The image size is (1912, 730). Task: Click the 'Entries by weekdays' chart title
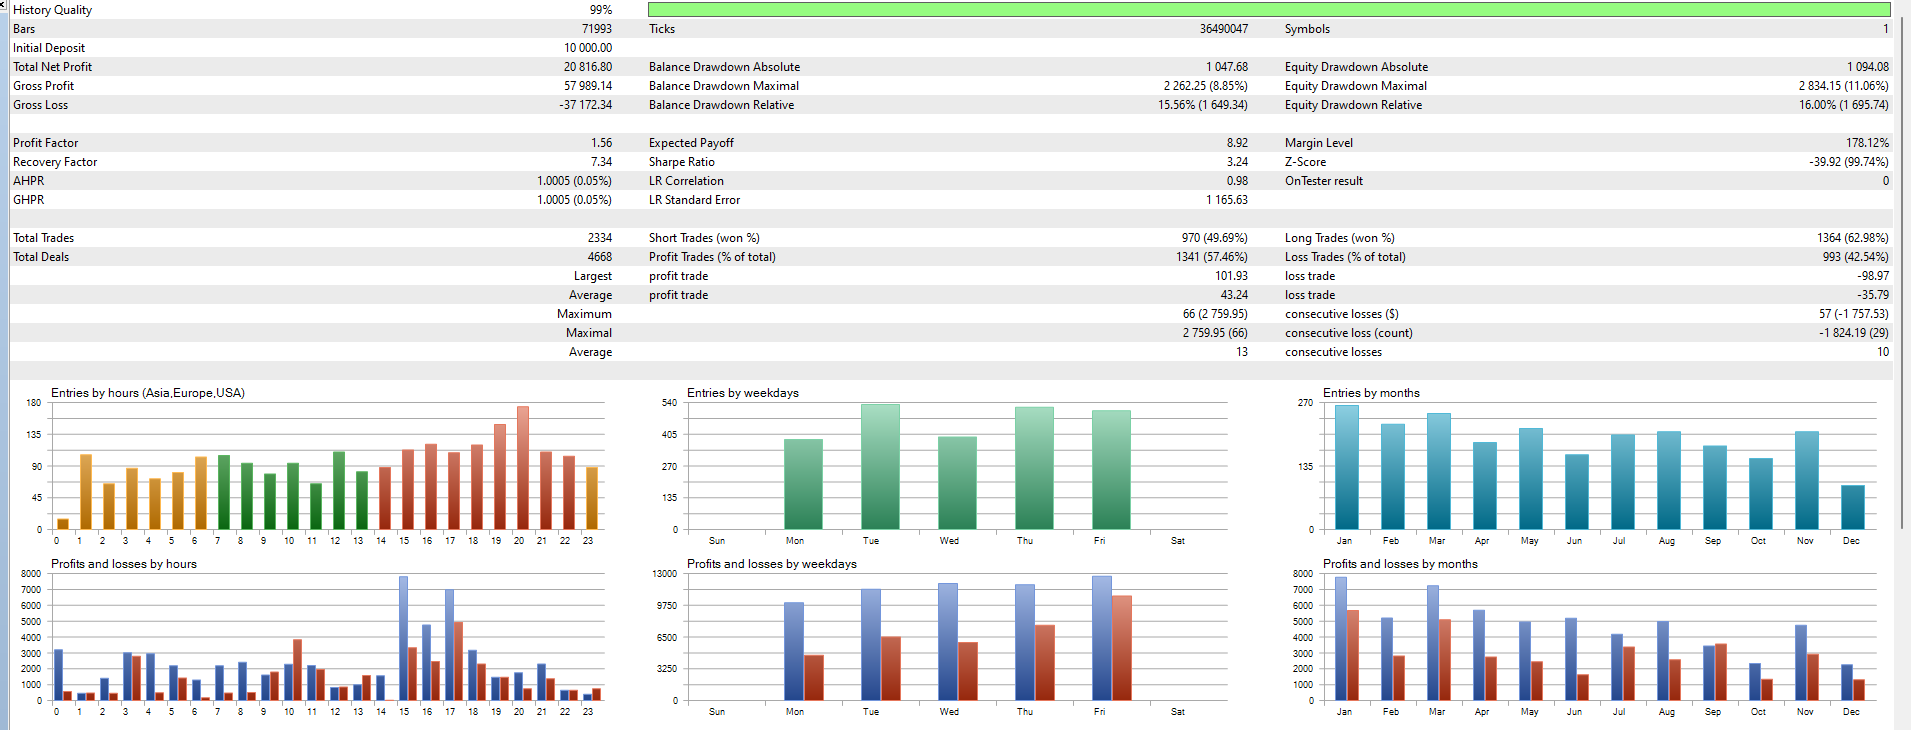point(743,393)
